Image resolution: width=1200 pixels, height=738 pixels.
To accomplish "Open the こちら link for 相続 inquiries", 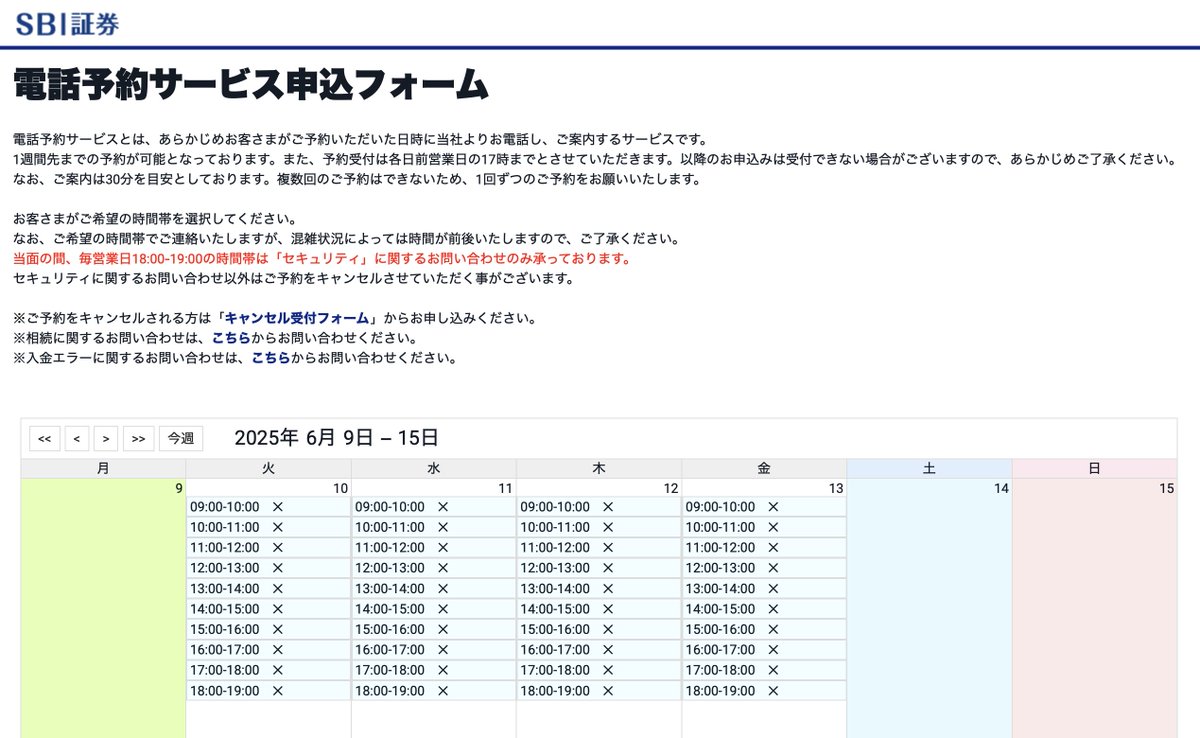I will 231,338.
